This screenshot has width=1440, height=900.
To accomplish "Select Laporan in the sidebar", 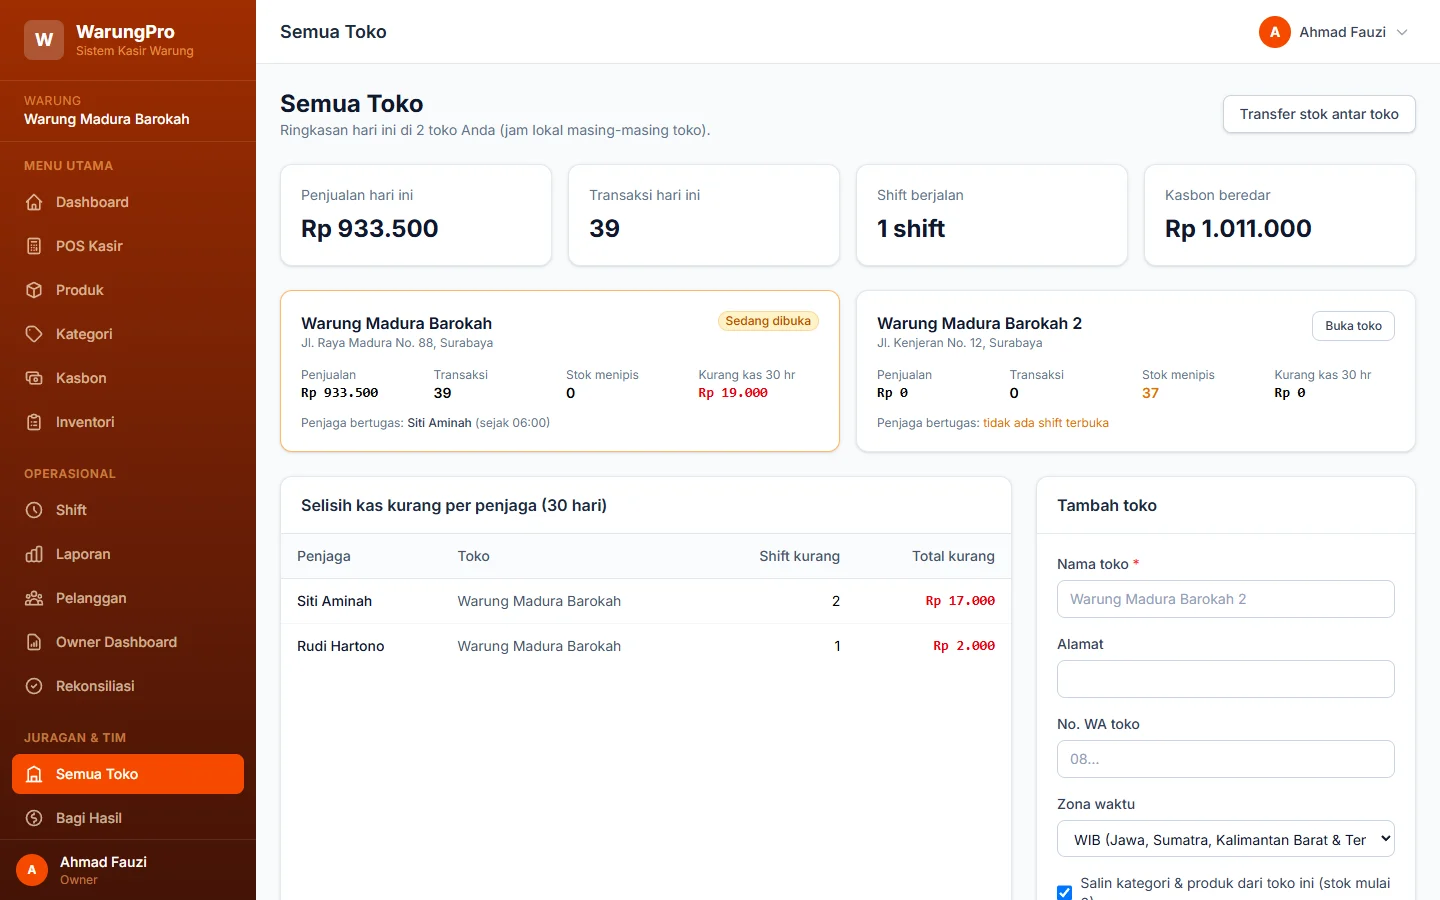I will tap(128, 554).
